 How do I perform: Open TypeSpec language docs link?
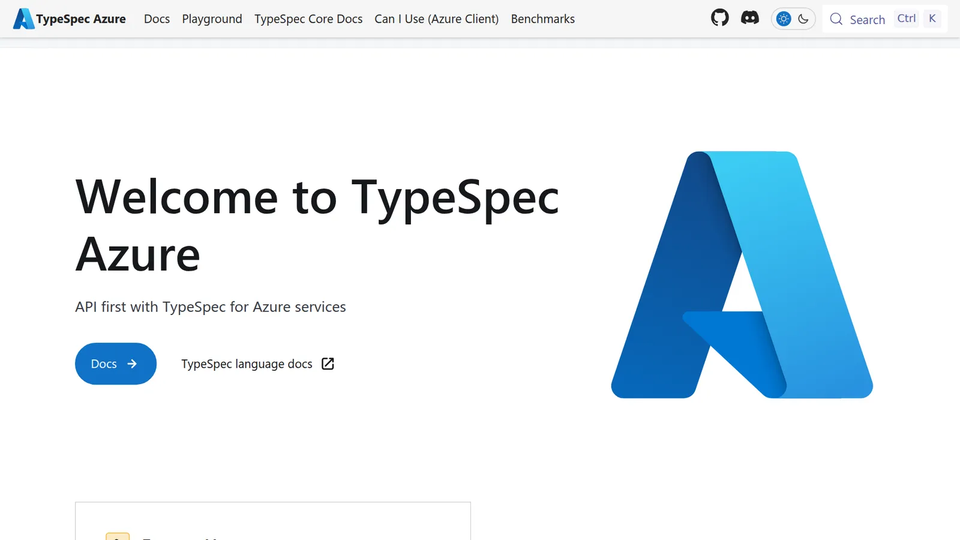(258, 364)
